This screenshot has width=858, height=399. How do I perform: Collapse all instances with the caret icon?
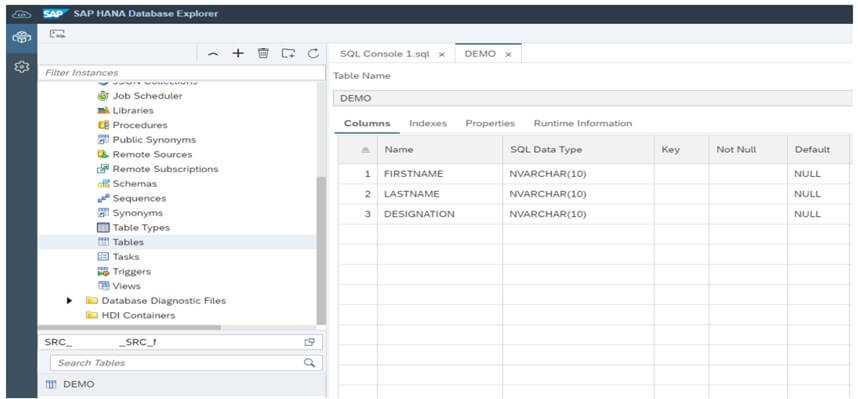[213, 54]
